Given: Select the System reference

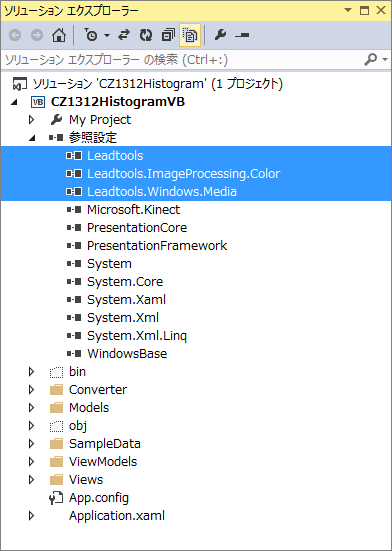Looking at the screenshot, I should pyautogui.click(x=109, y=264).
